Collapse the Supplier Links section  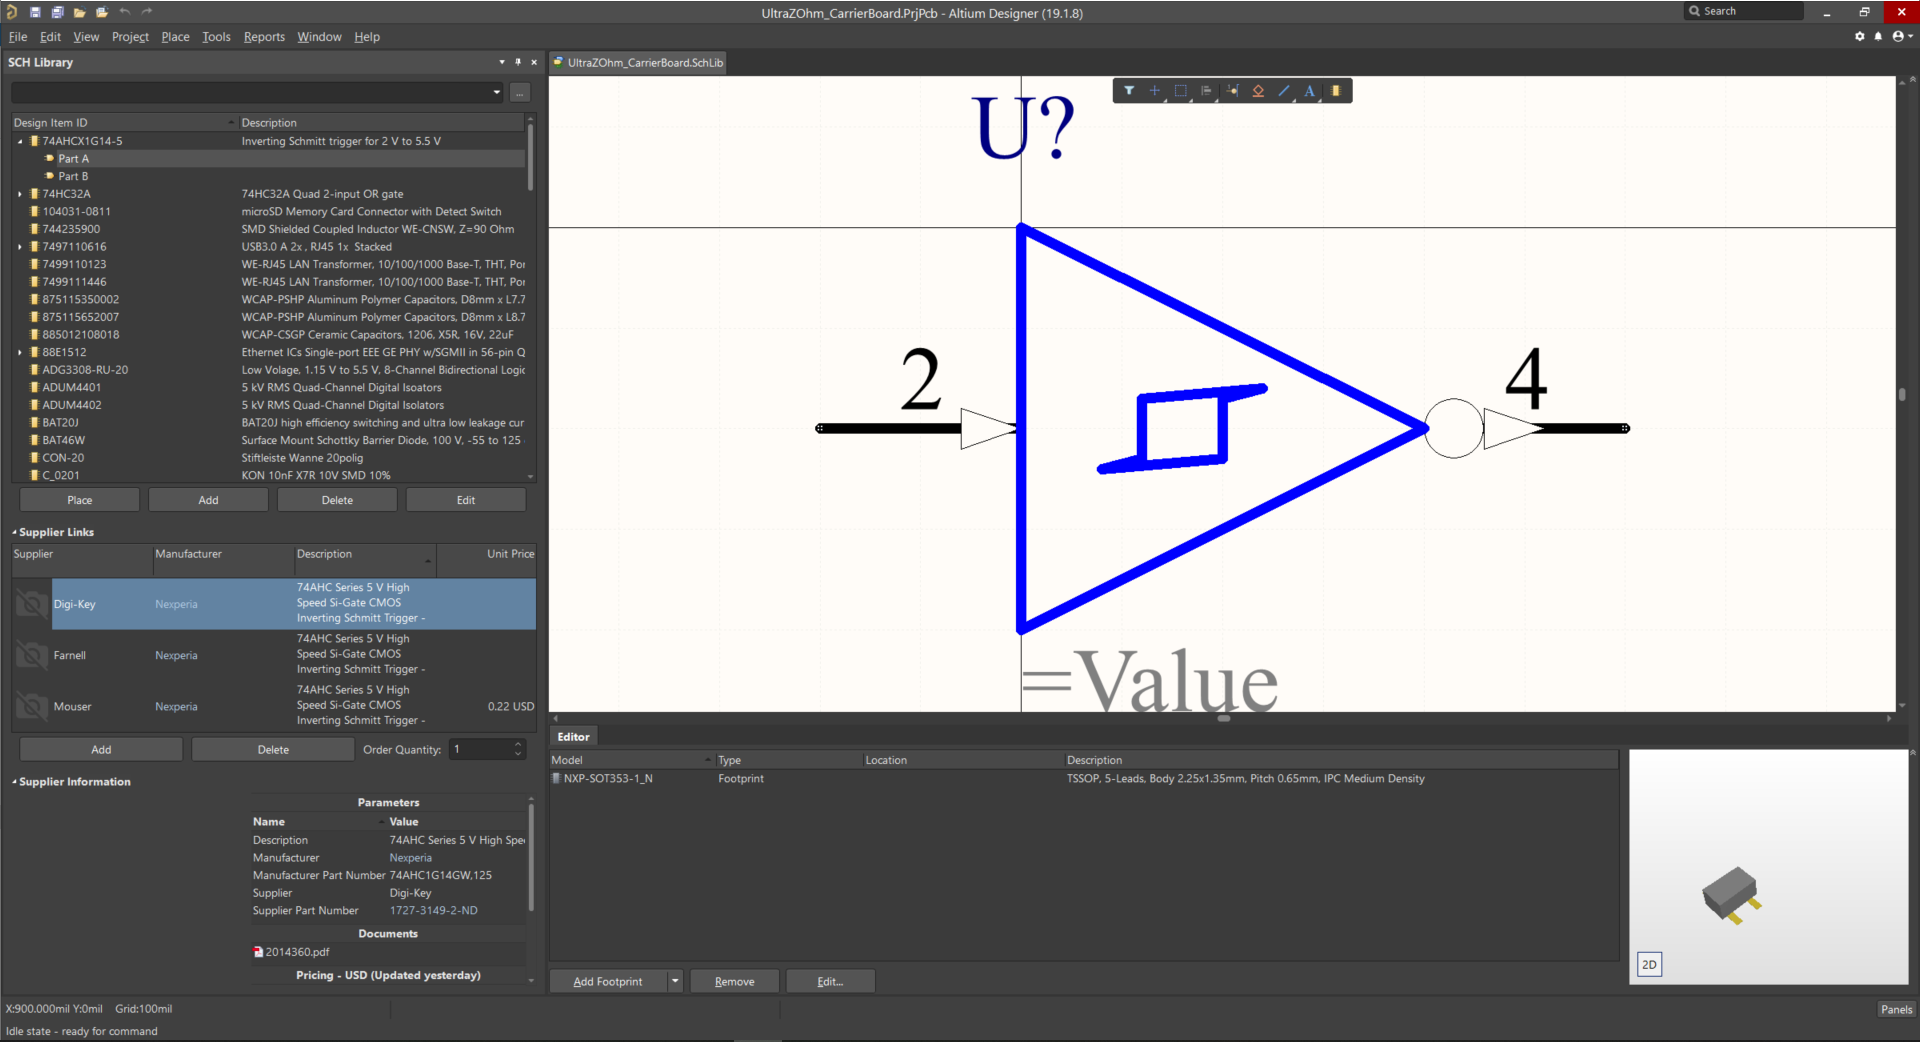point(14,533)
